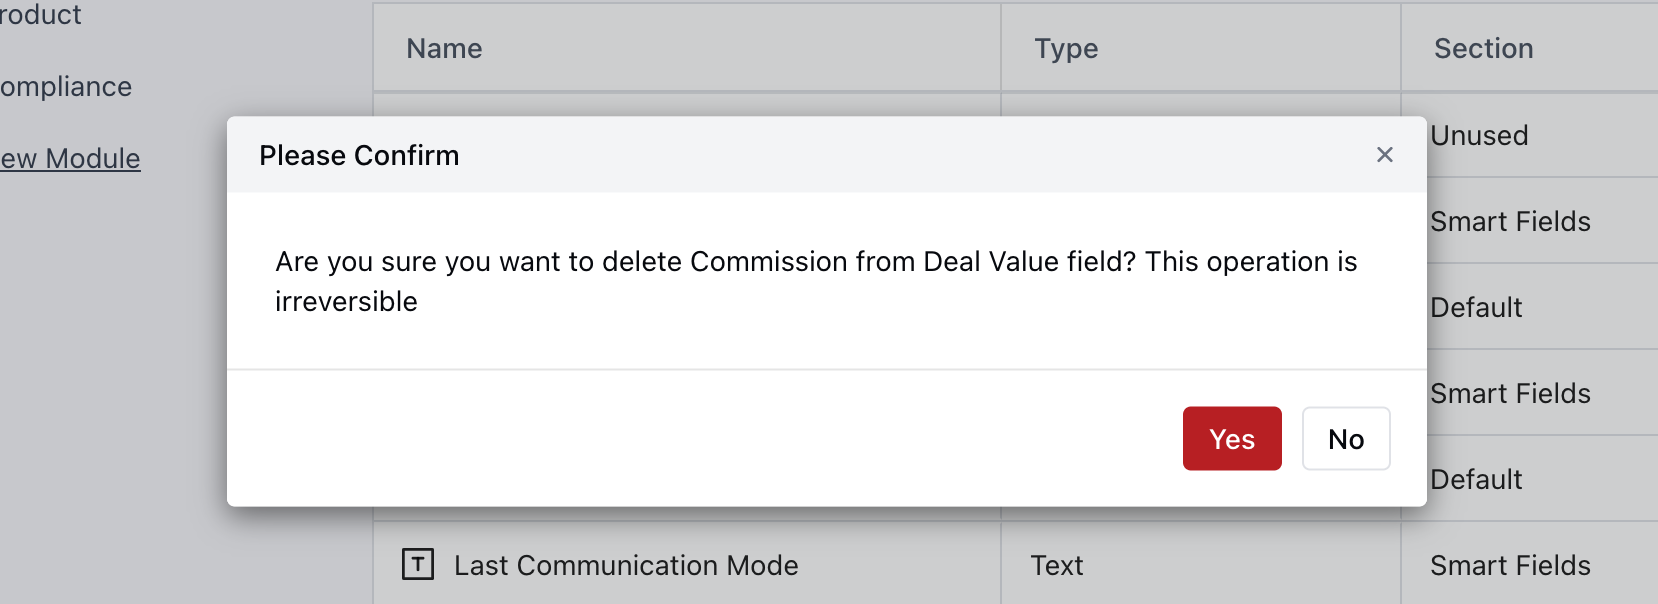Click the Text type icon beside Last Communication Mode
The image size is (1658, 604).
tap(418, 565)
